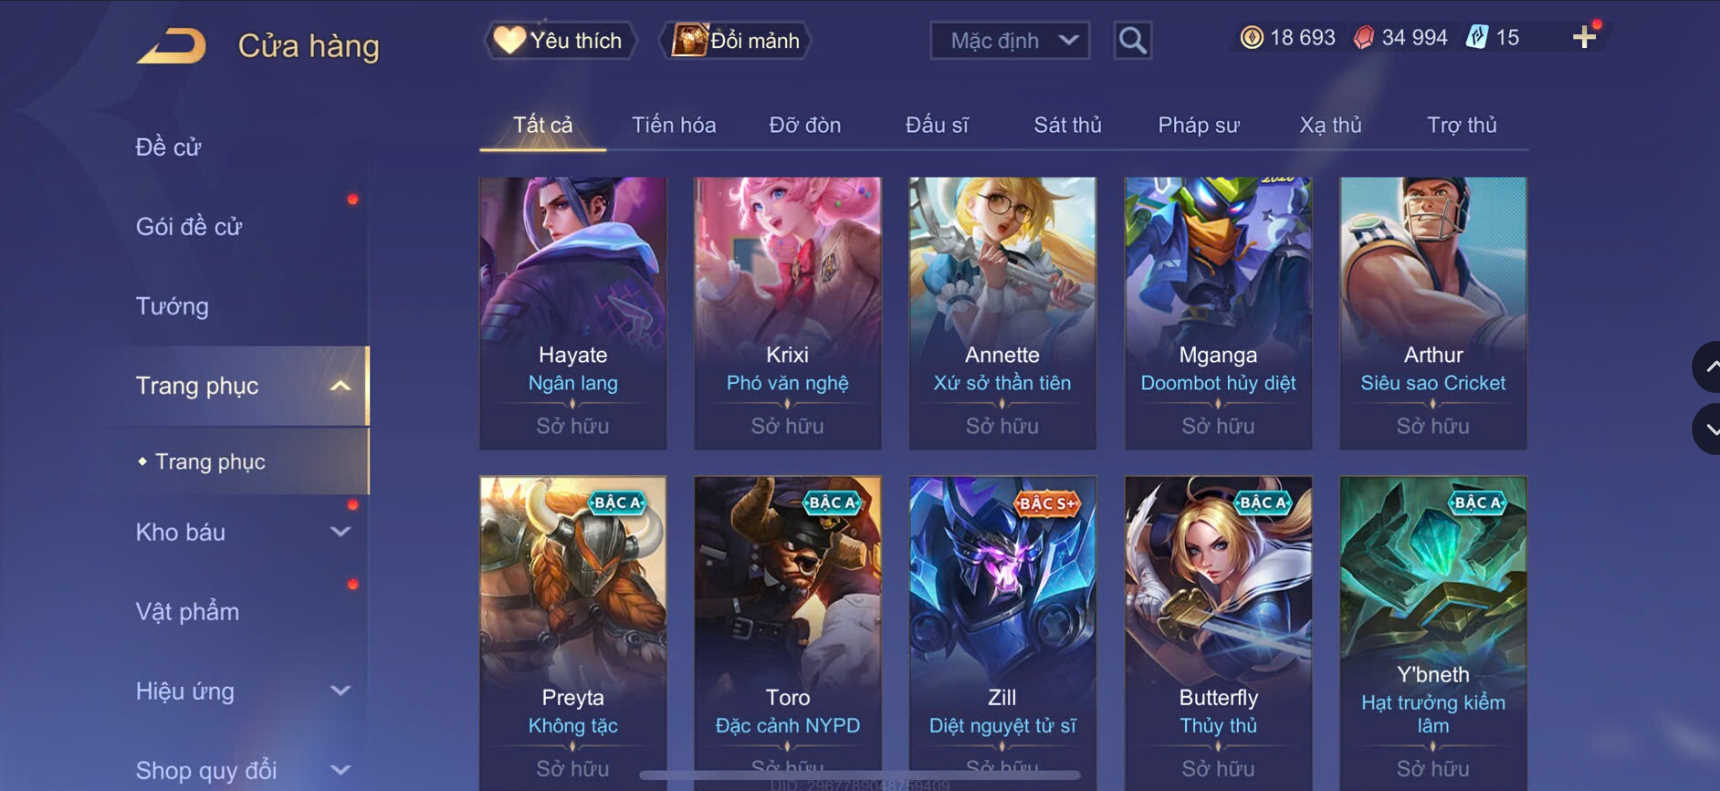Collapse the Trang phục sidebar section
Viewport: 1720px width, 791px height.
340,386
